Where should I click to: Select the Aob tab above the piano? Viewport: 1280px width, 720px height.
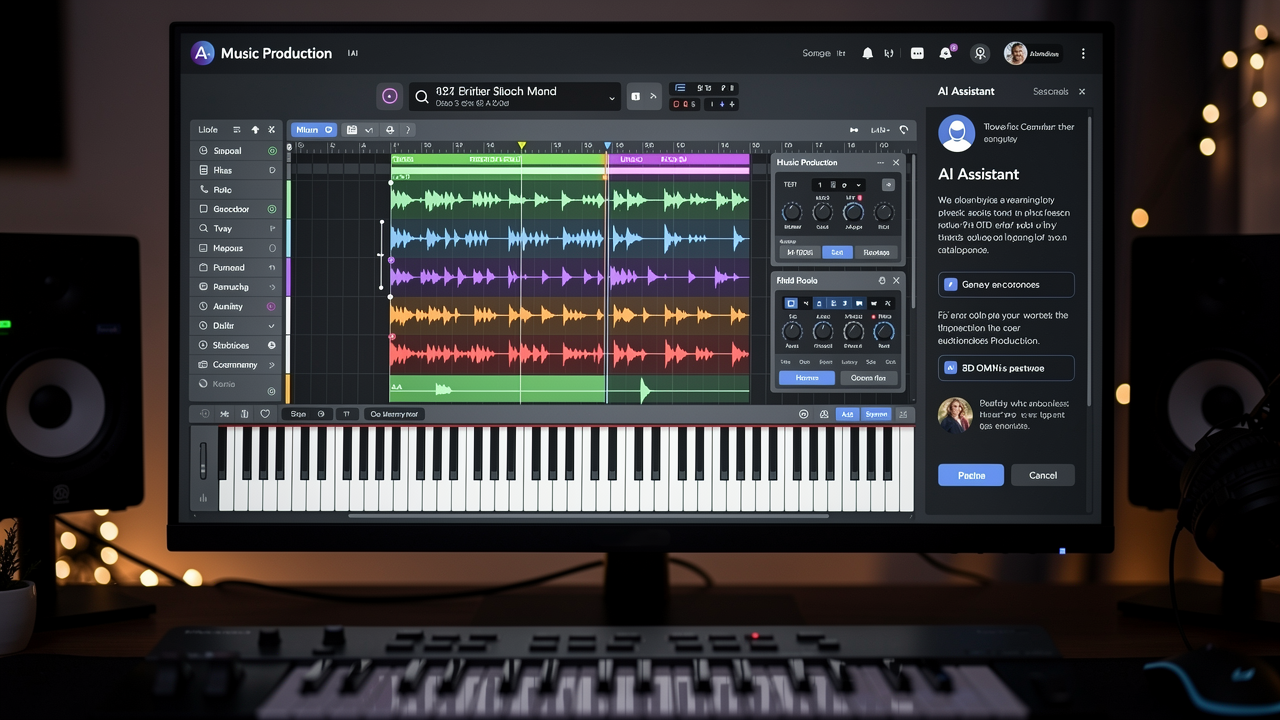847,414
